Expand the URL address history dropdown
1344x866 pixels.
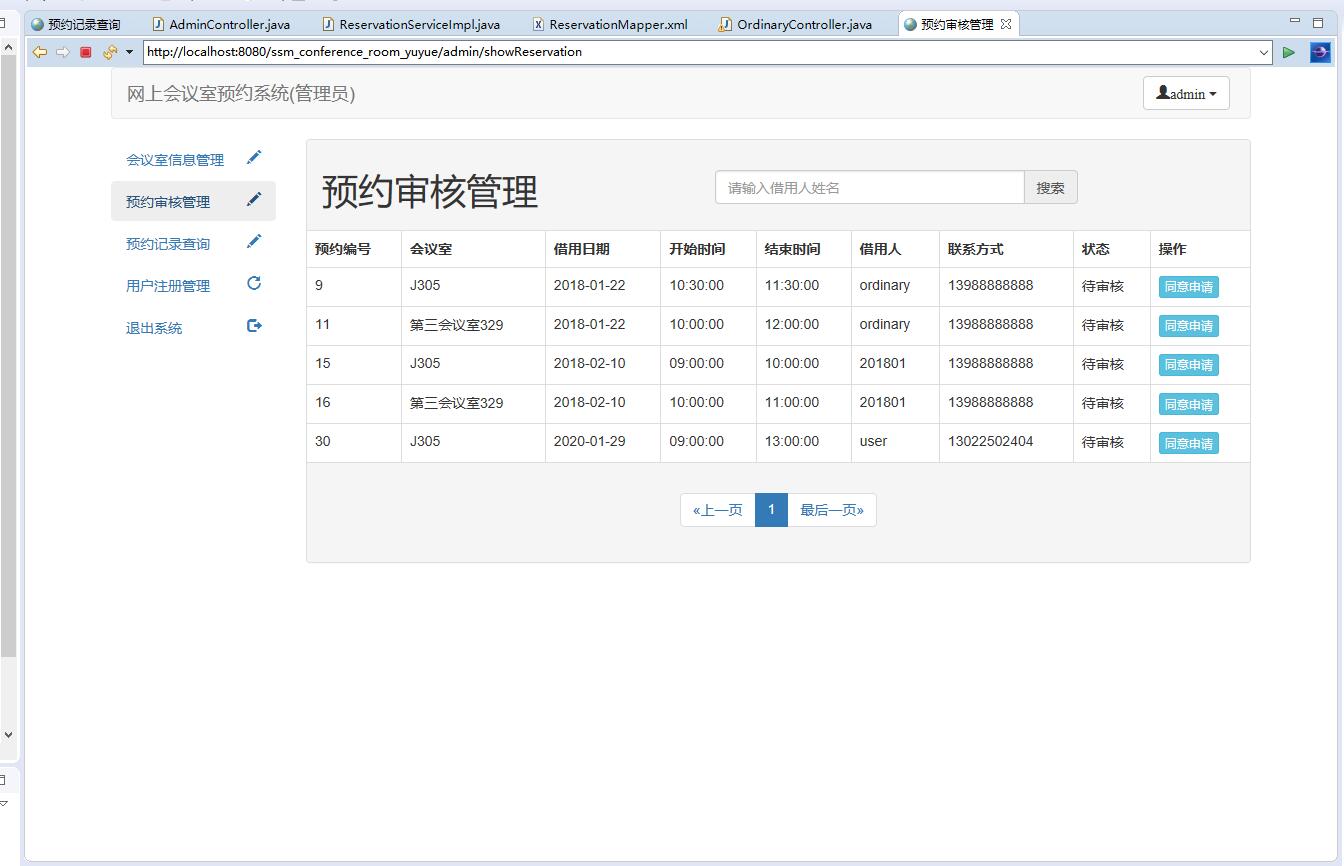pyautogui.click(x=1264, y=52)
